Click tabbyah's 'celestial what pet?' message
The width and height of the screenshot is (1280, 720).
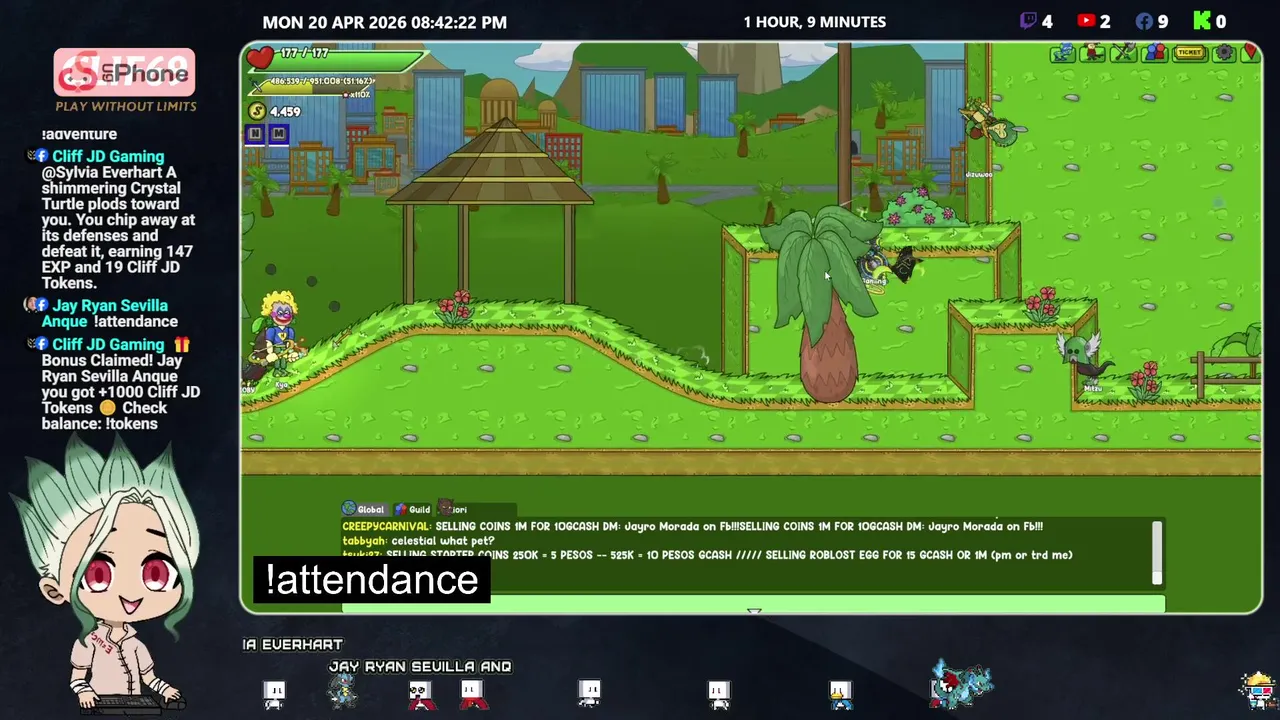[418, 541]
